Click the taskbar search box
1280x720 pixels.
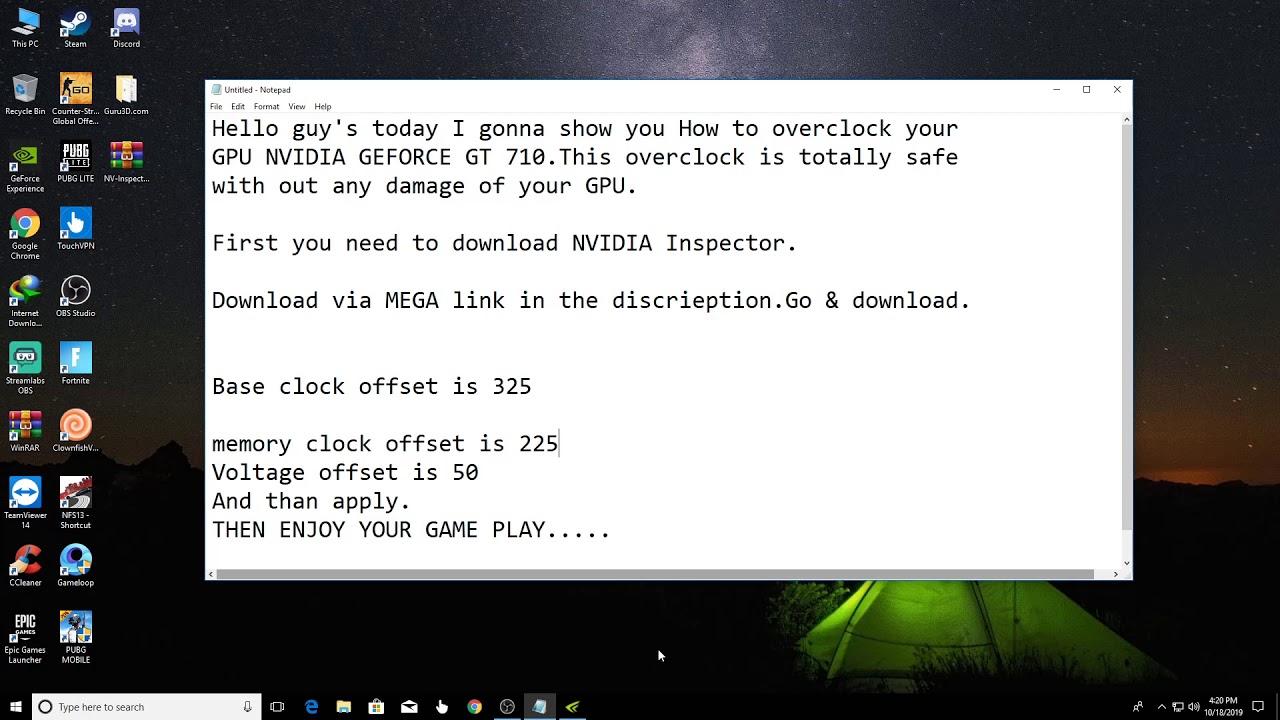(x=147, y=707)
